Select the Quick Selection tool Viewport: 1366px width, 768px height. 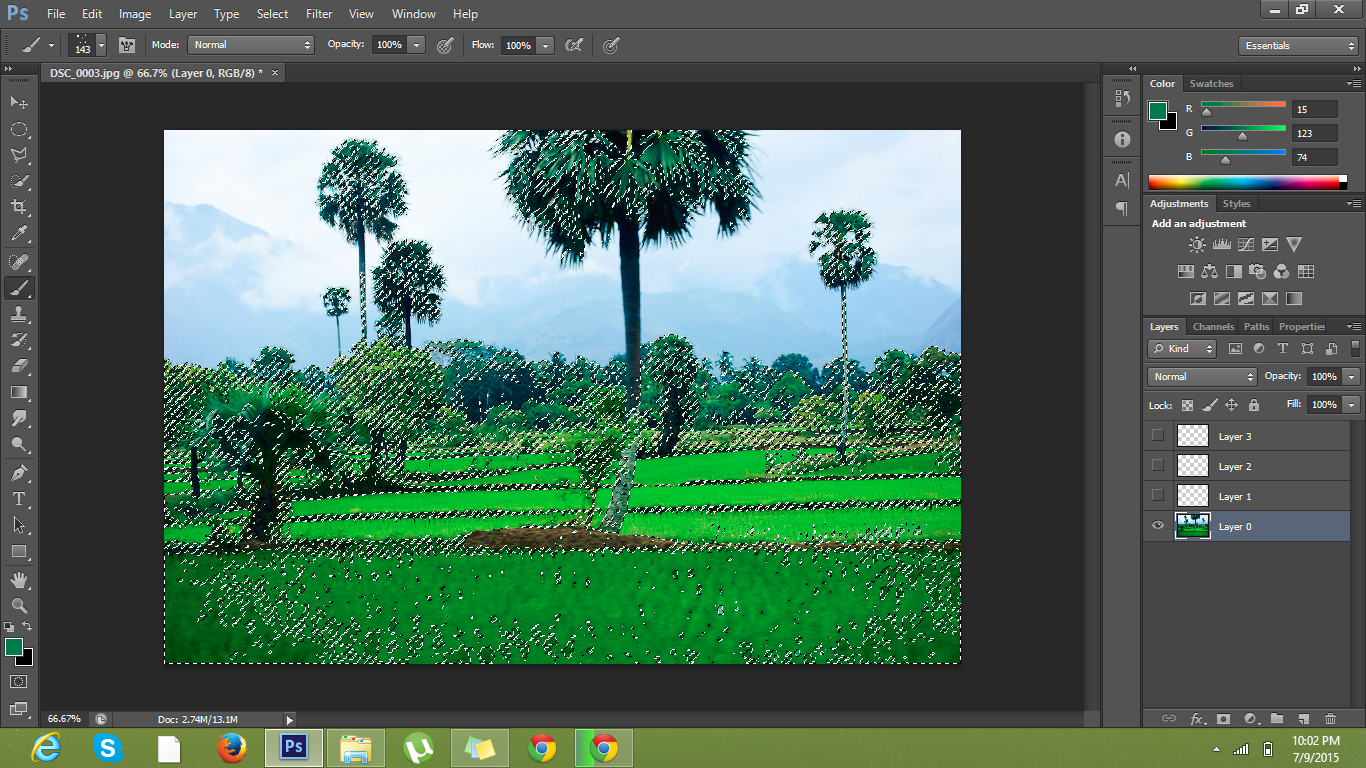tap(19, 181)
